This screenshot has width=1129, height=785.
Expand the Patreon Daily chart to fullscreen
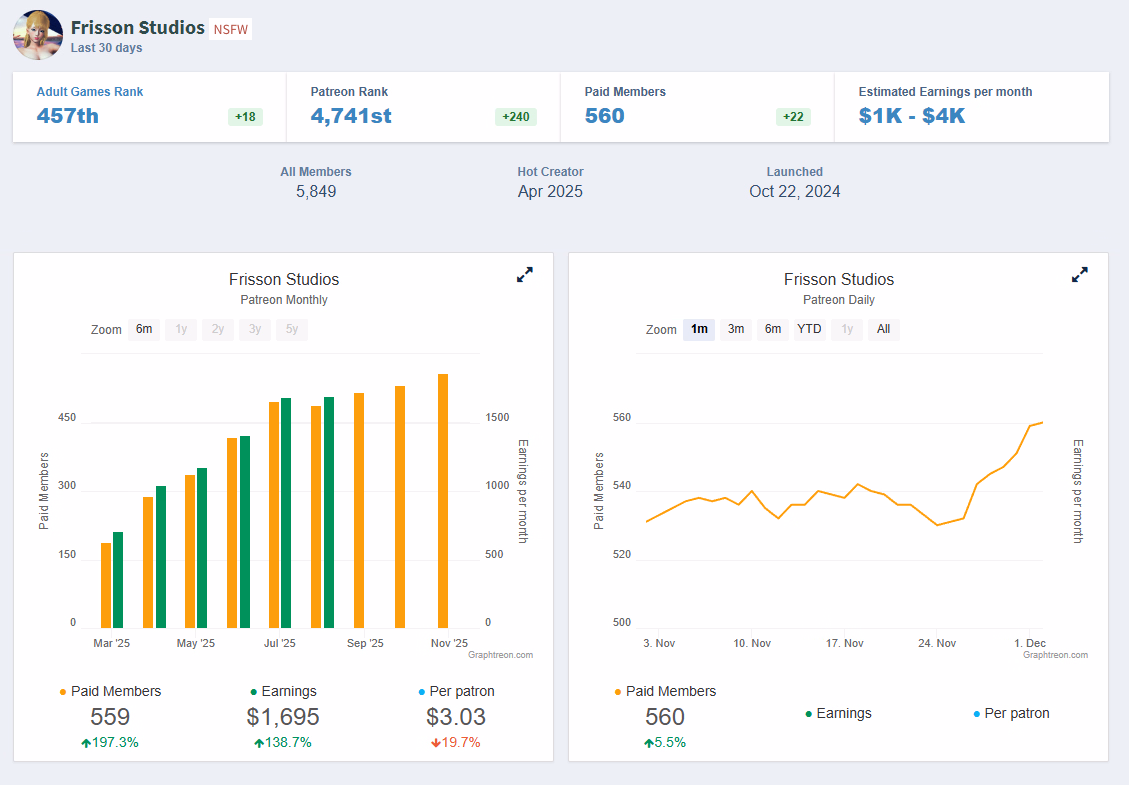pos(1079,275)
